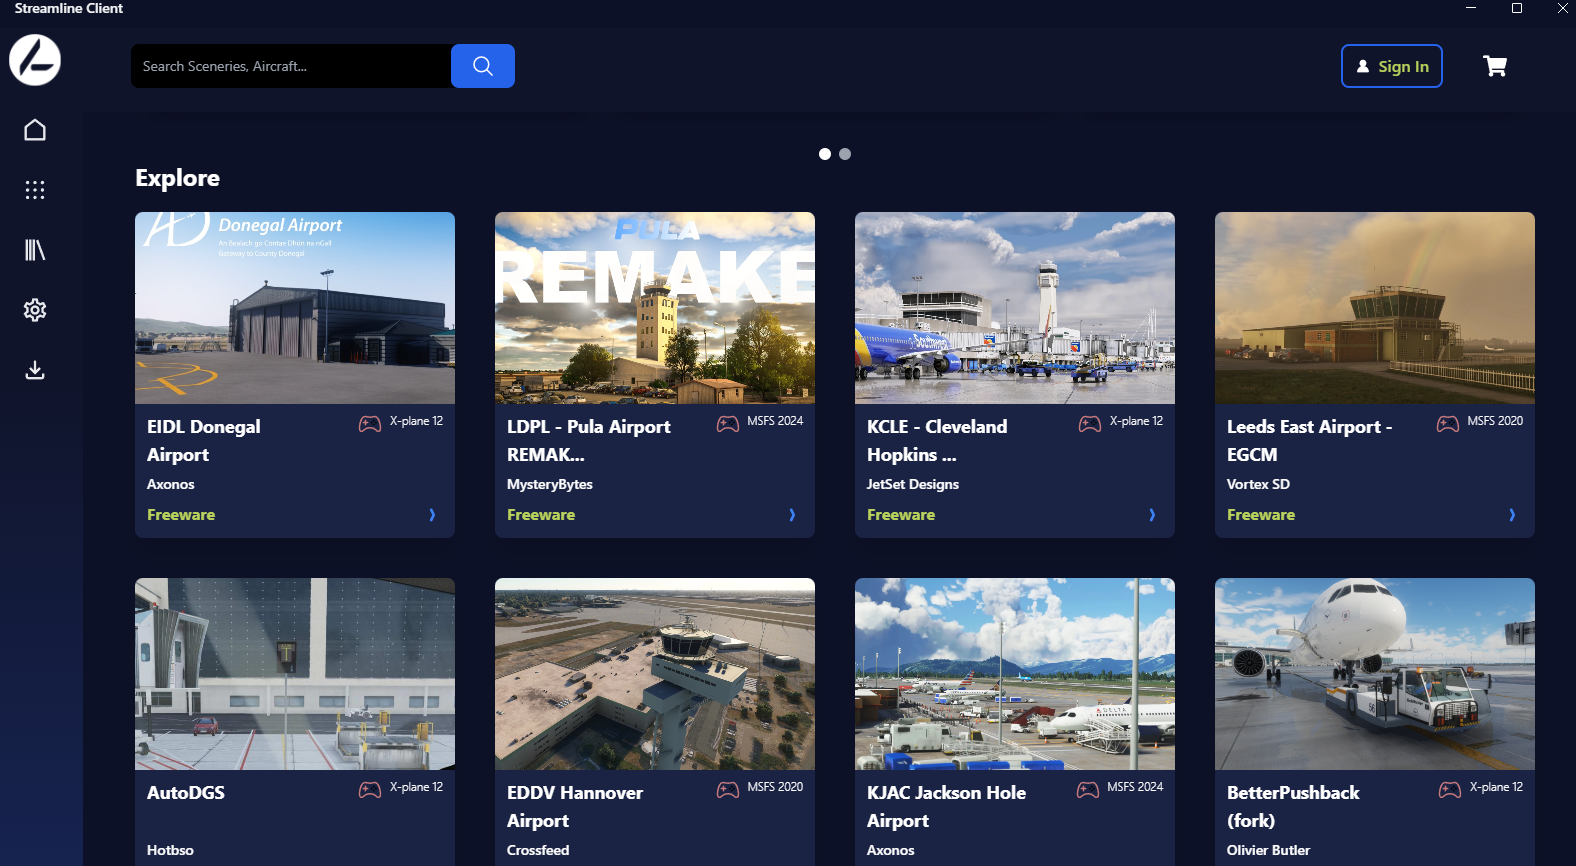The image size is (1576, 866).
Task: Click the controller icon on EDDV Hannover card
Action: 728,790
